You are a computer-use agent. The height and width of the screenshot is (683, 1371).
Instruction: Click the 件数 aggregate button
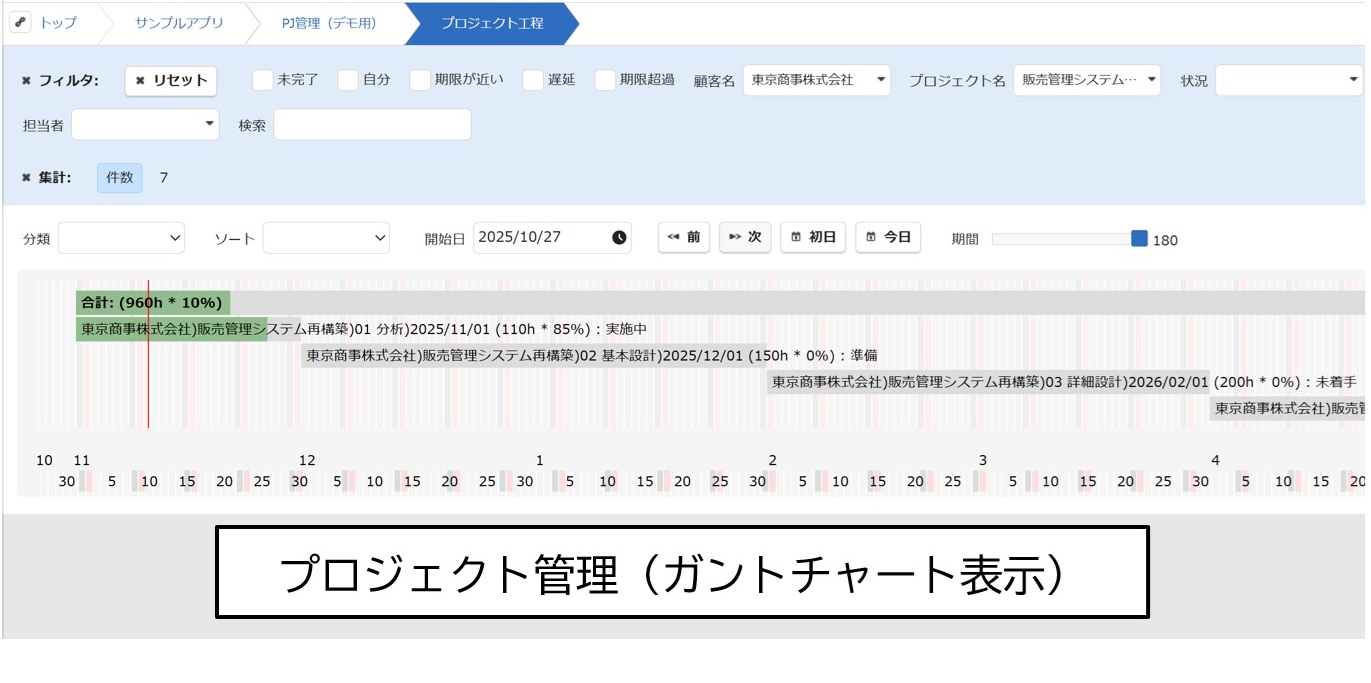click(120, 178)
